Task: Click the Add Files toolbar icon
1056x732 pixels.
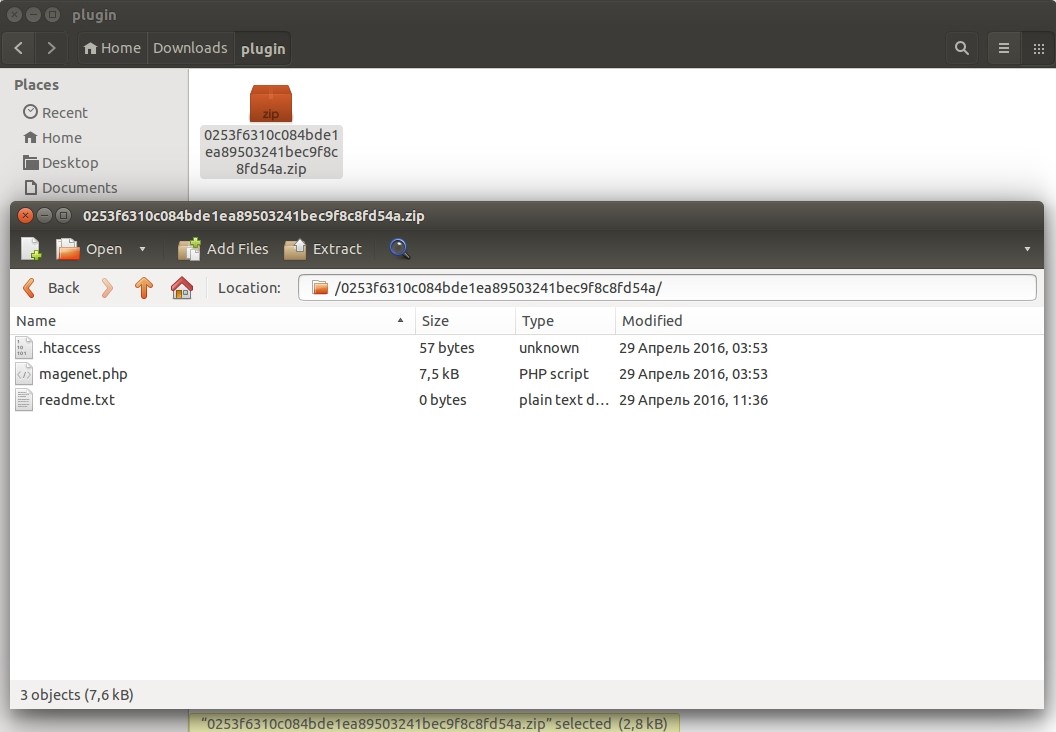Action: pyautogui.click(x=222, y=248)
